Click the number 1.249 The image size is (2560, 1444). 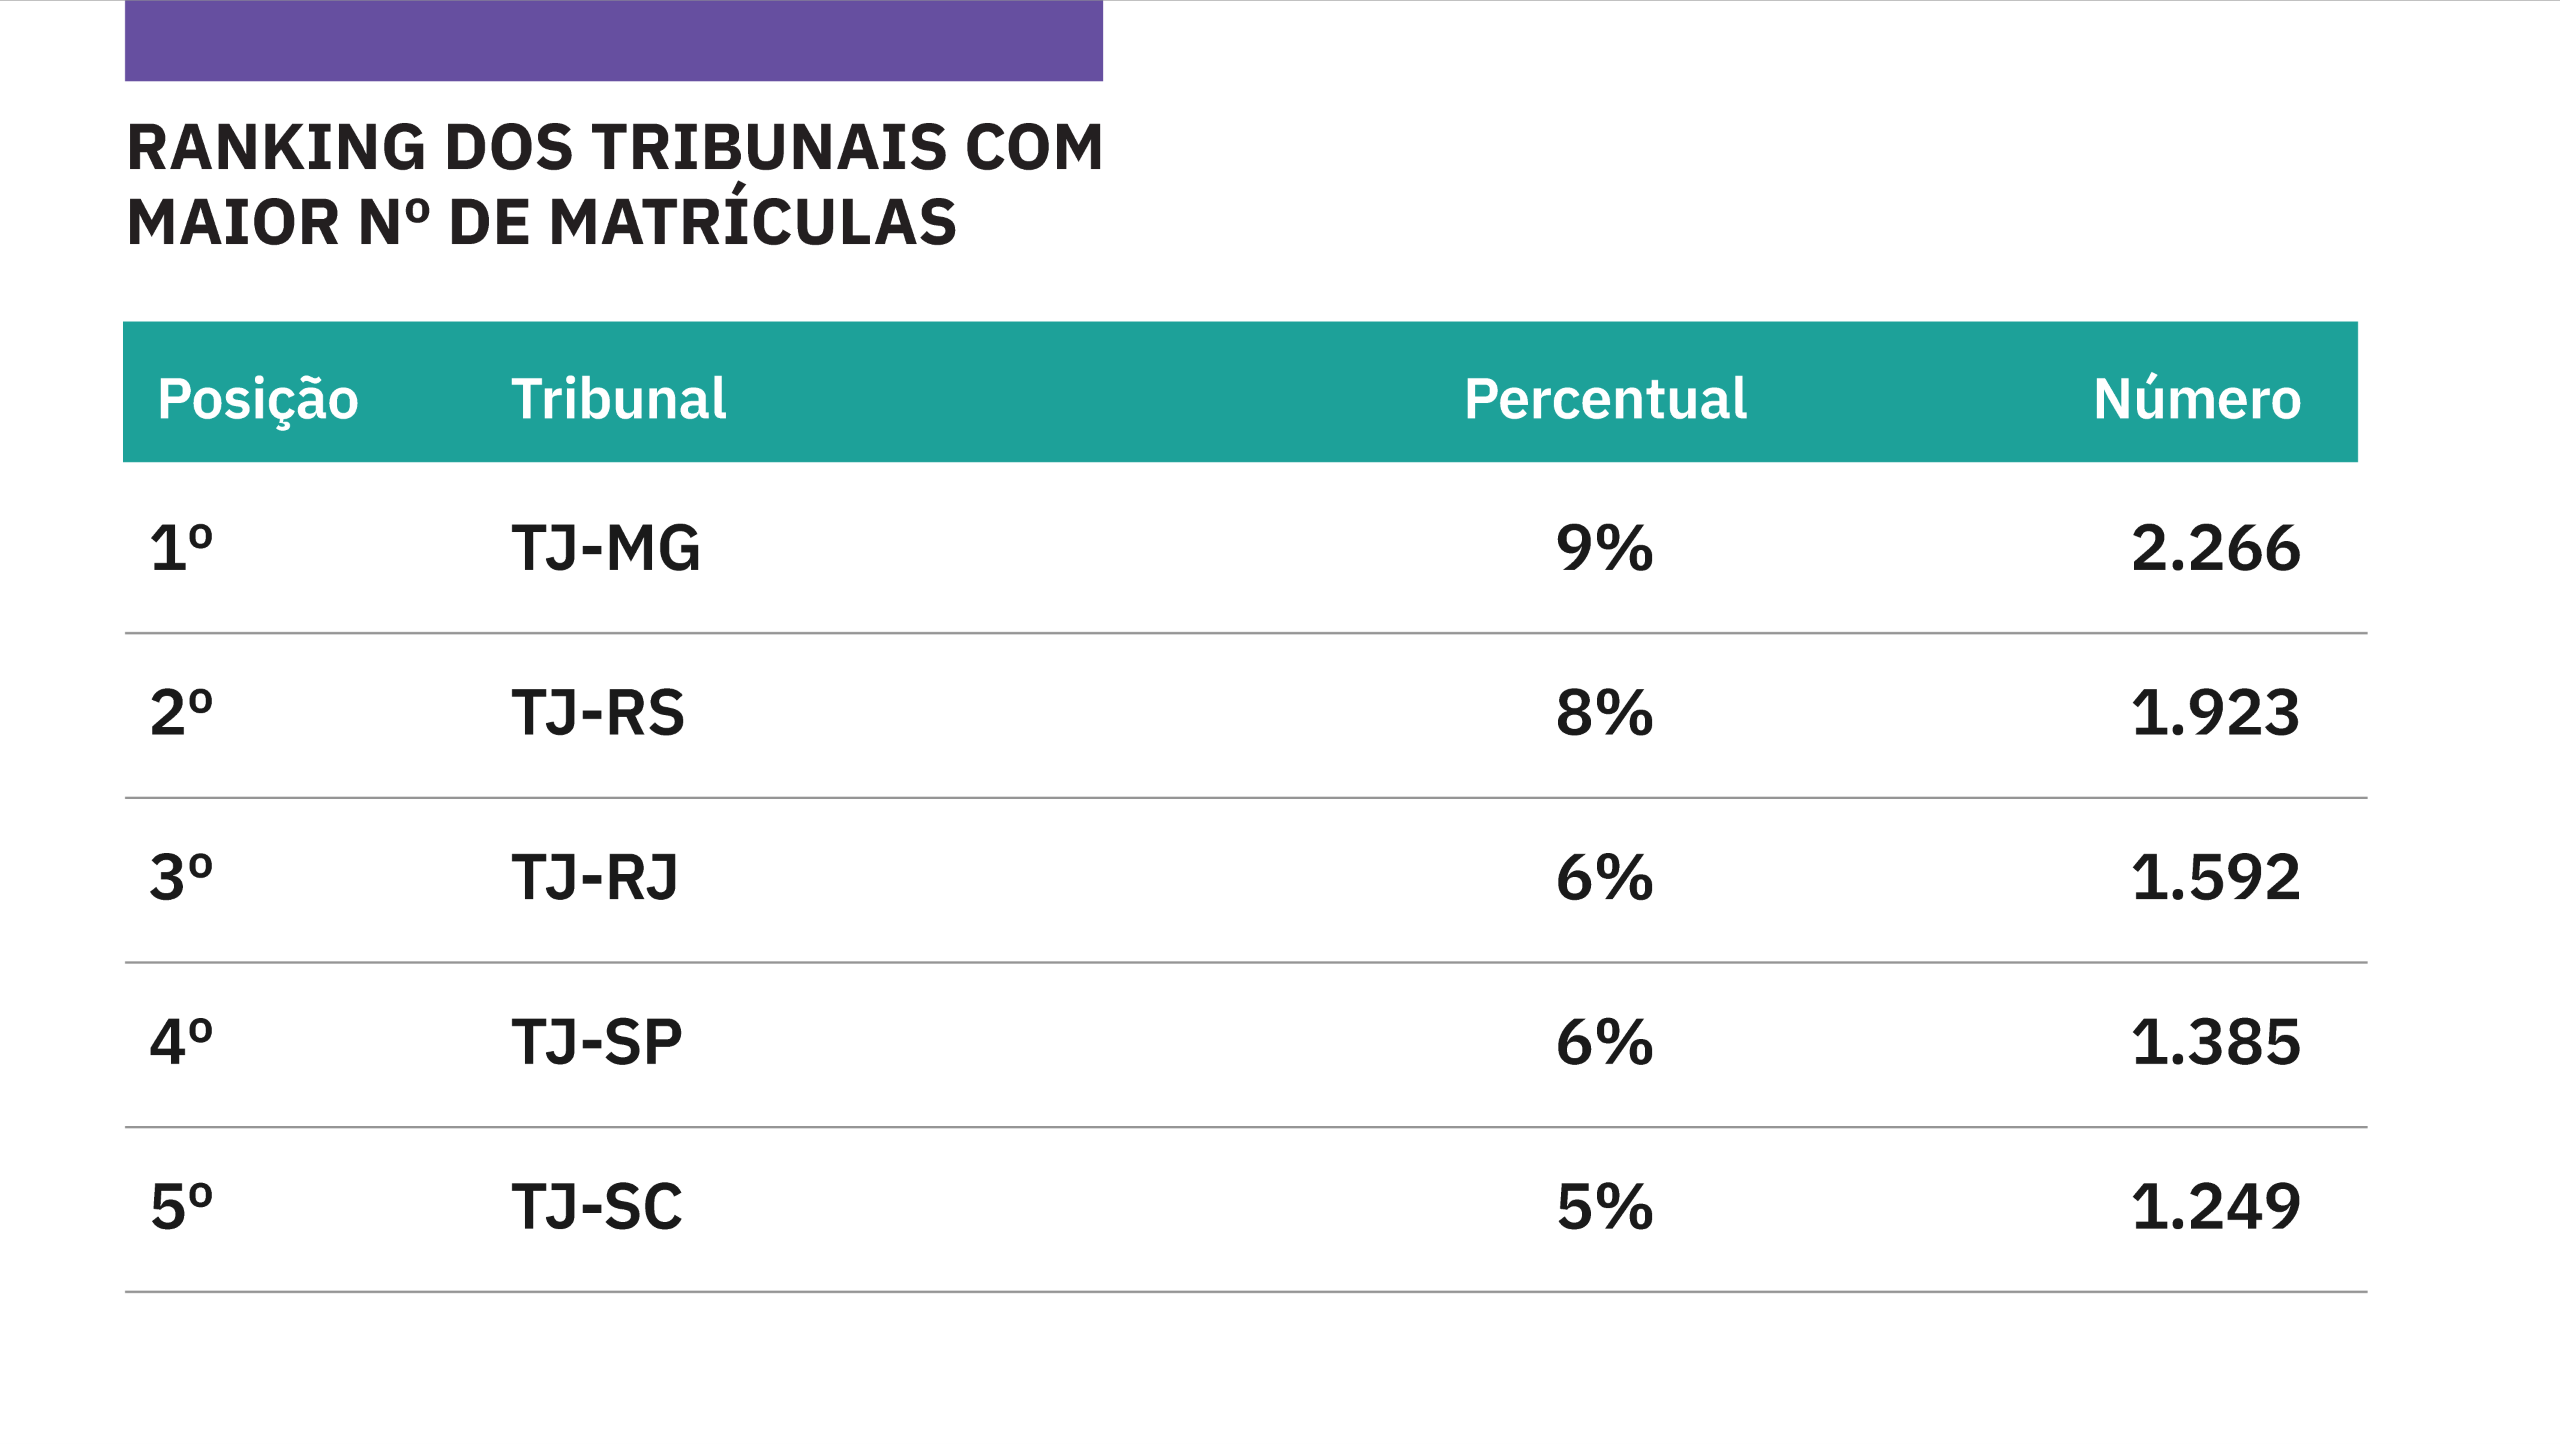click(2216, 1206)
